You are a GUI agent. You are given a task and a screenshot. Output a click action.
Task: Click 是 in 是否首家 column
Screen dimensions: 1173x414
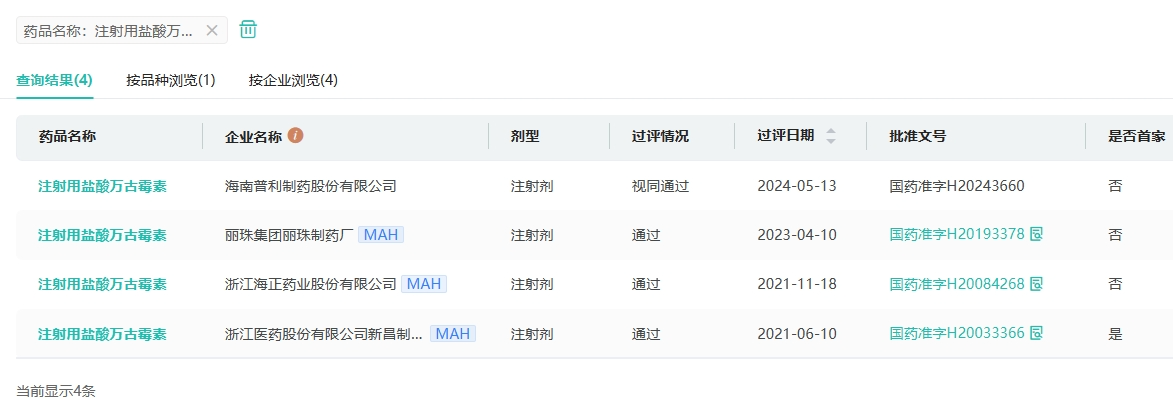1115,334
